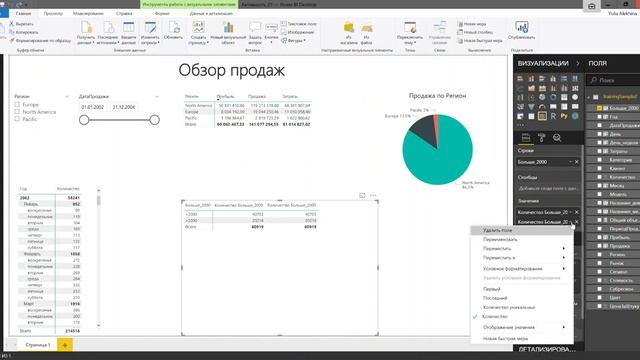Add a new page with plus button

(64, 345)
